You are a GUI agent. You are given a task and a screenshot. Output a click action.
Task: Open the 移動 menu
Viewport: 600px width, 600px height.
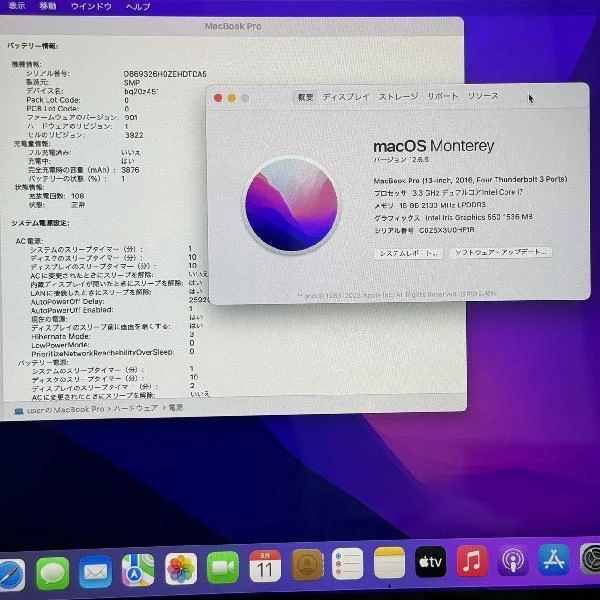pyautogui.click(x=48, y=6)
